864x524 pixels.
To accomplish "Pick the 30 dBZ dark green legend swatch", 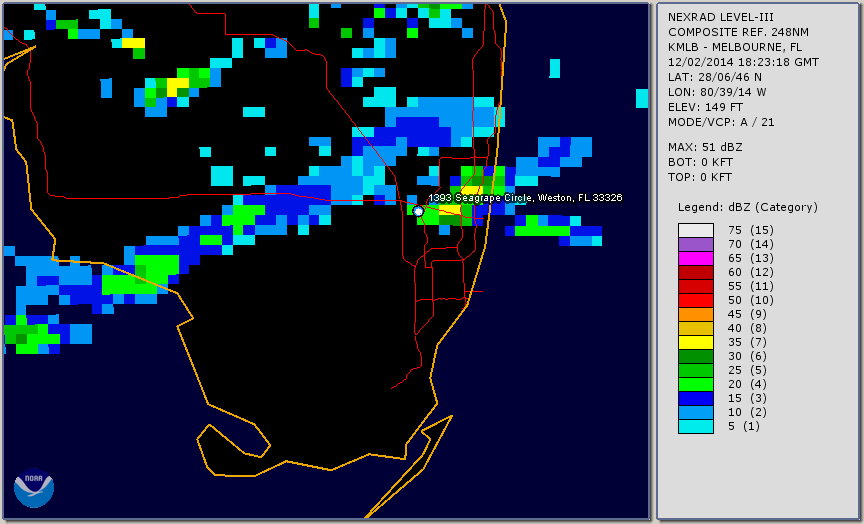I will coord(696,356).
